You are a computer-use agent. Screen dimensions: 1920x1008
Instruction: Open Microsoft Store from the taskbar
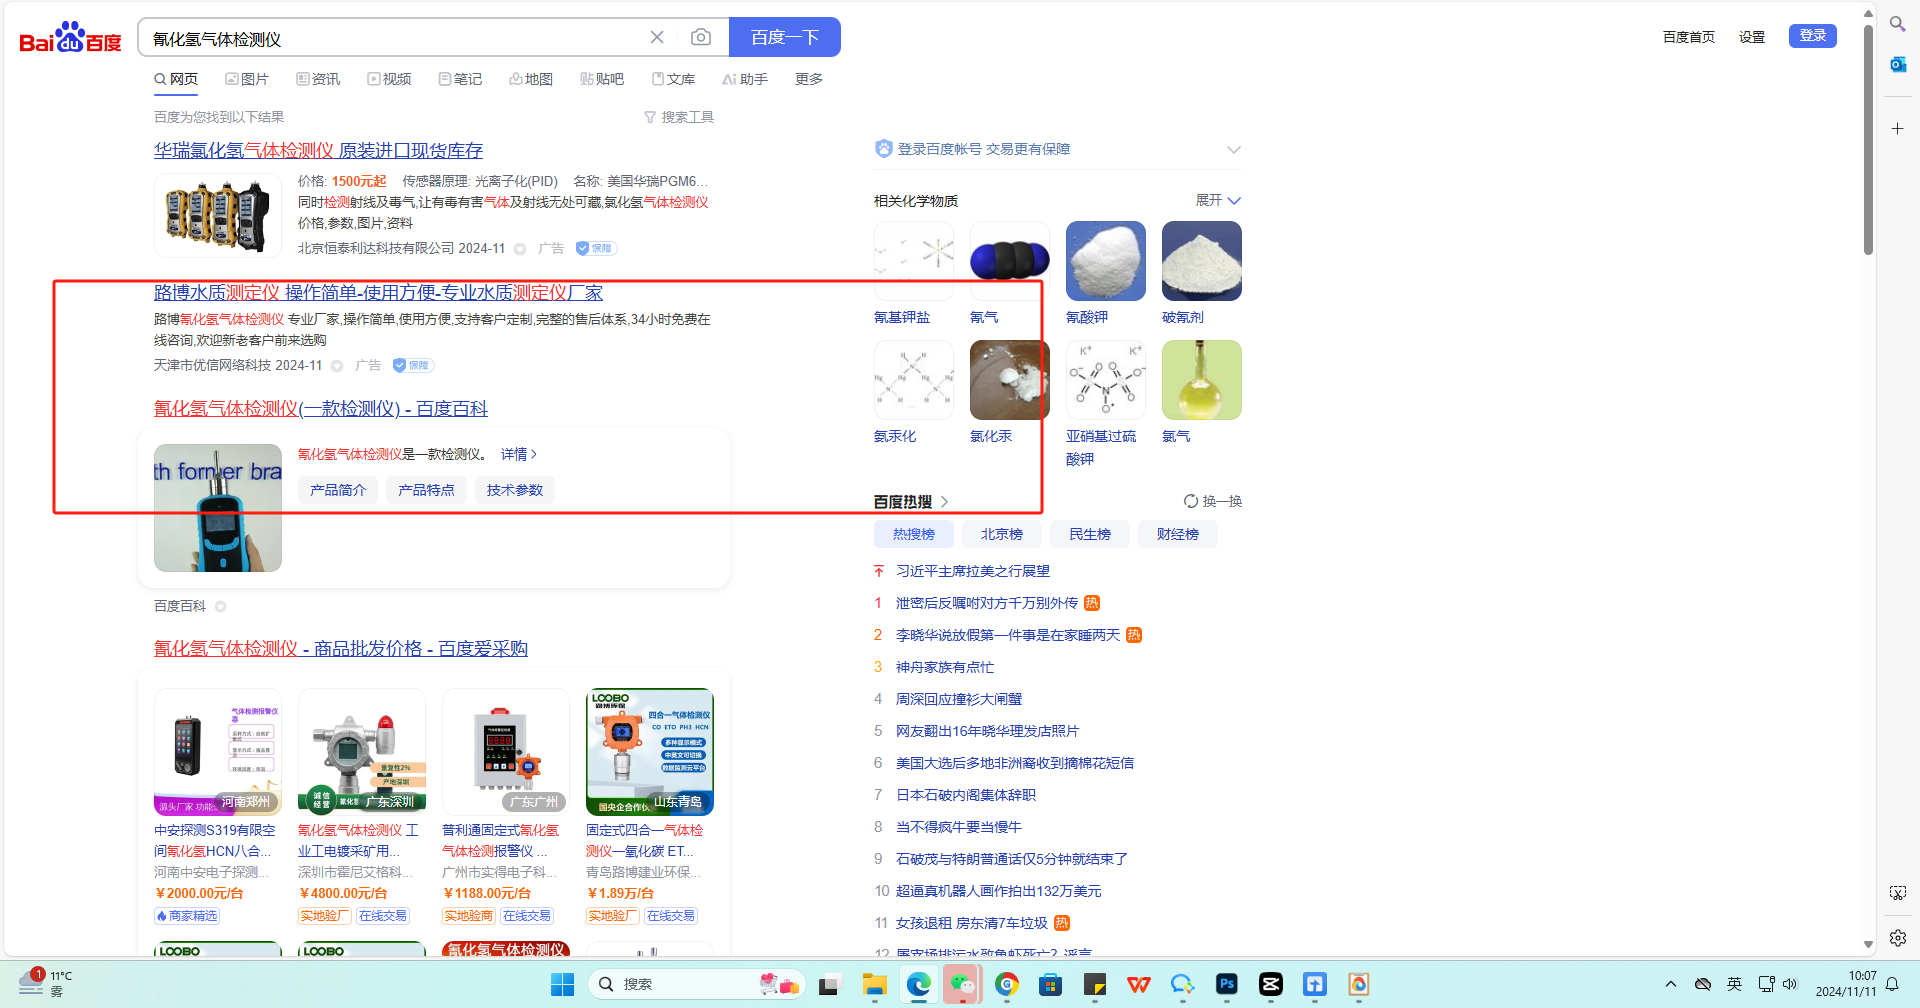1050,984
